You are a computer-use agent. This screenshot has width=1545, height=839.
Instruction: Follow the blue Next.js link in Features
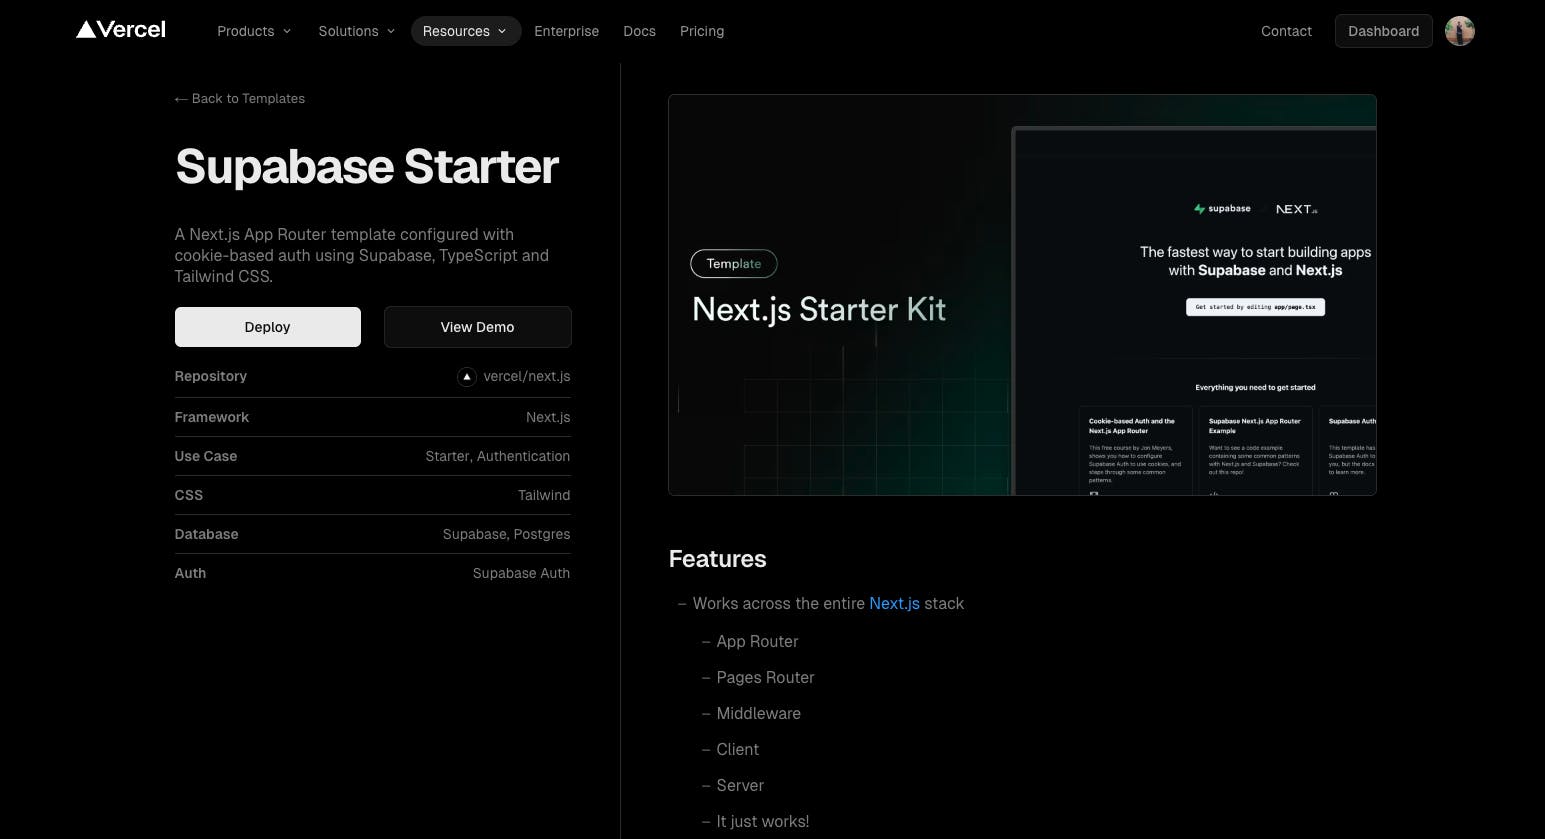[x=894, y=603]
